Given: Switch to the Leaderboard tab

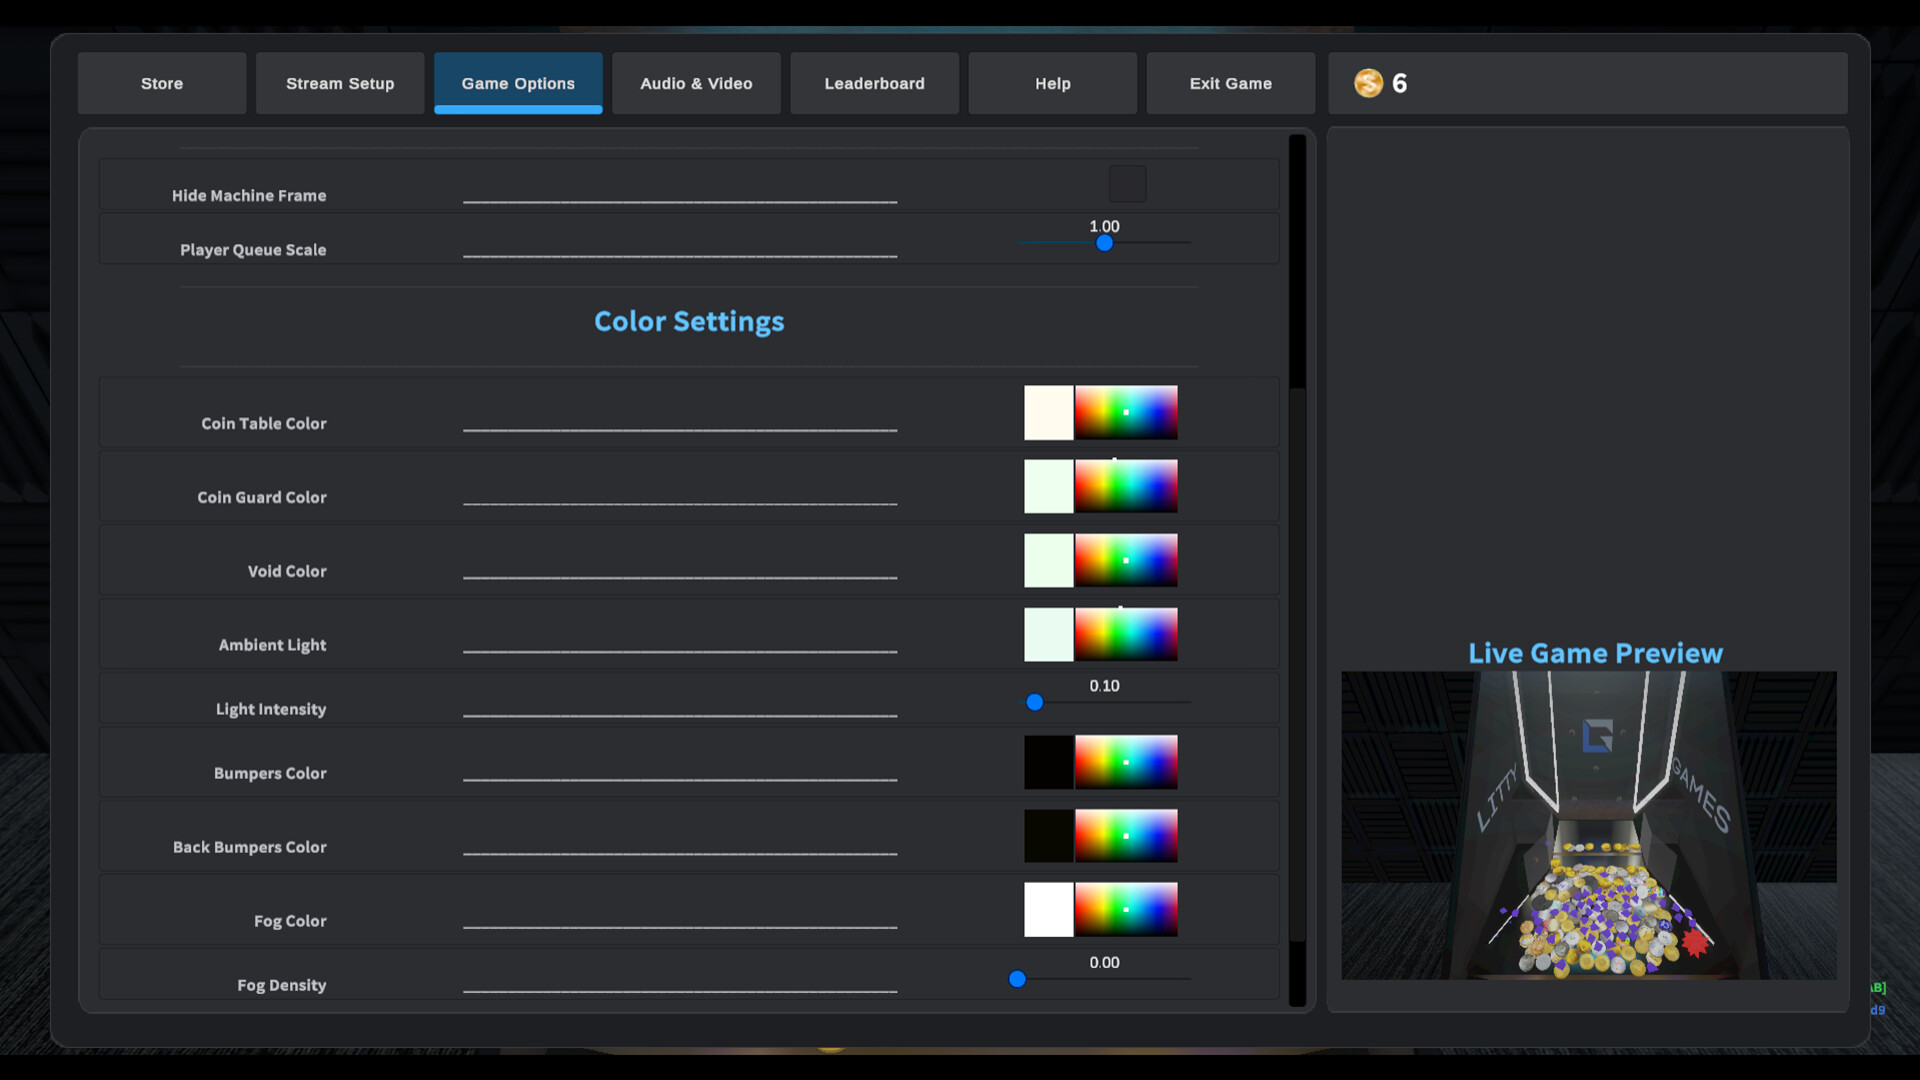Looking at the screenshot, I should tap(874, 83).
